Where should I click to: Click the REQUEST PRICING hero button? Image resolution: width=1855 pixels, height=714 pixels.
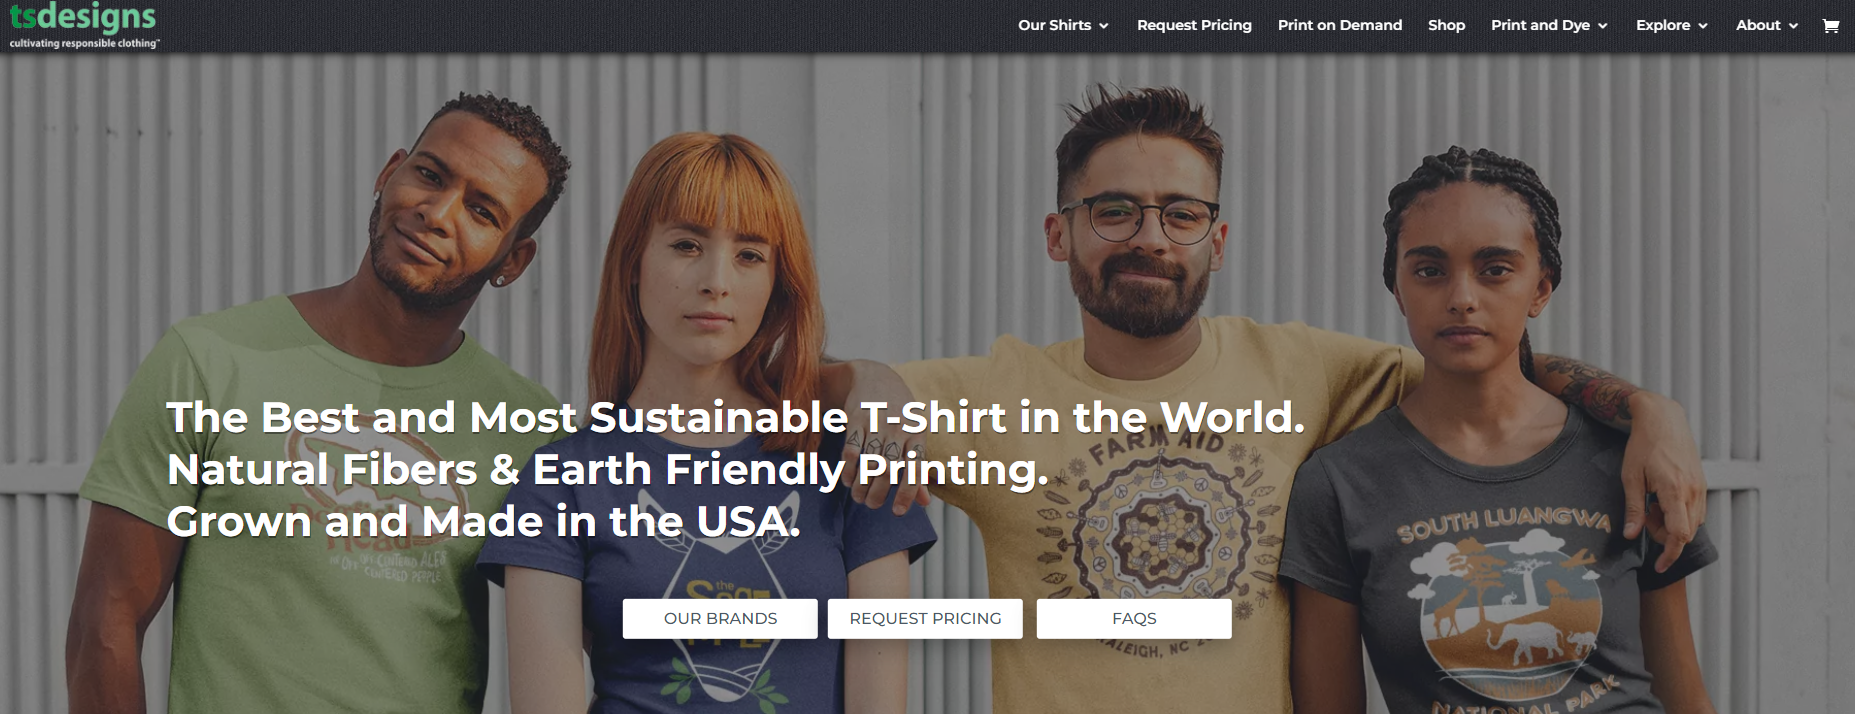pyautogui.click(x=925, y=618)
